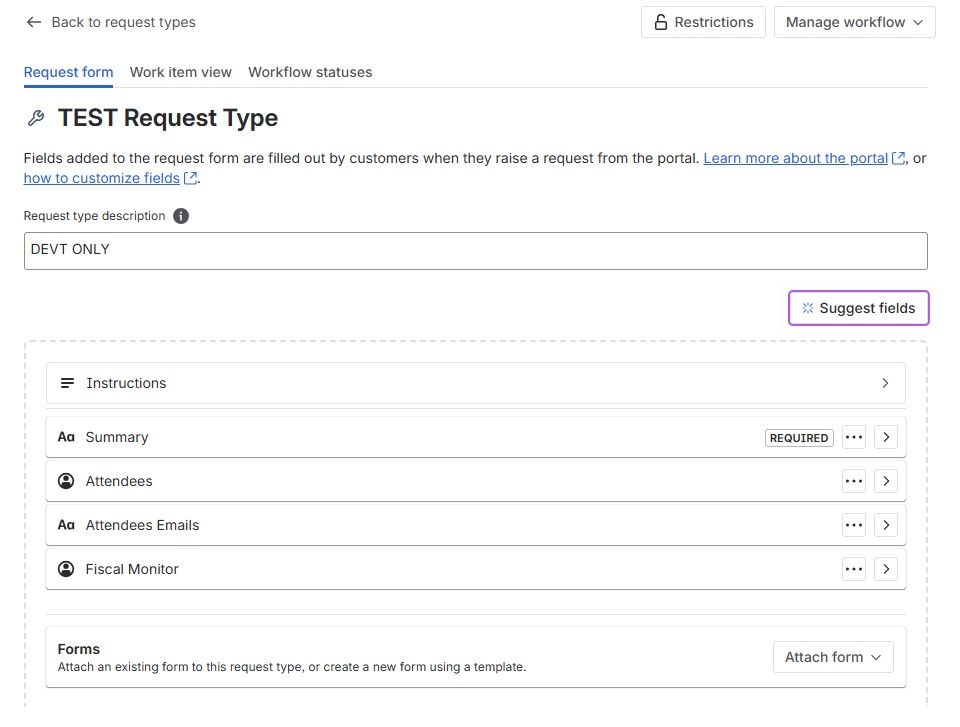
Task: Open the Manage workflow dropdown
Action: coord(854,21)
